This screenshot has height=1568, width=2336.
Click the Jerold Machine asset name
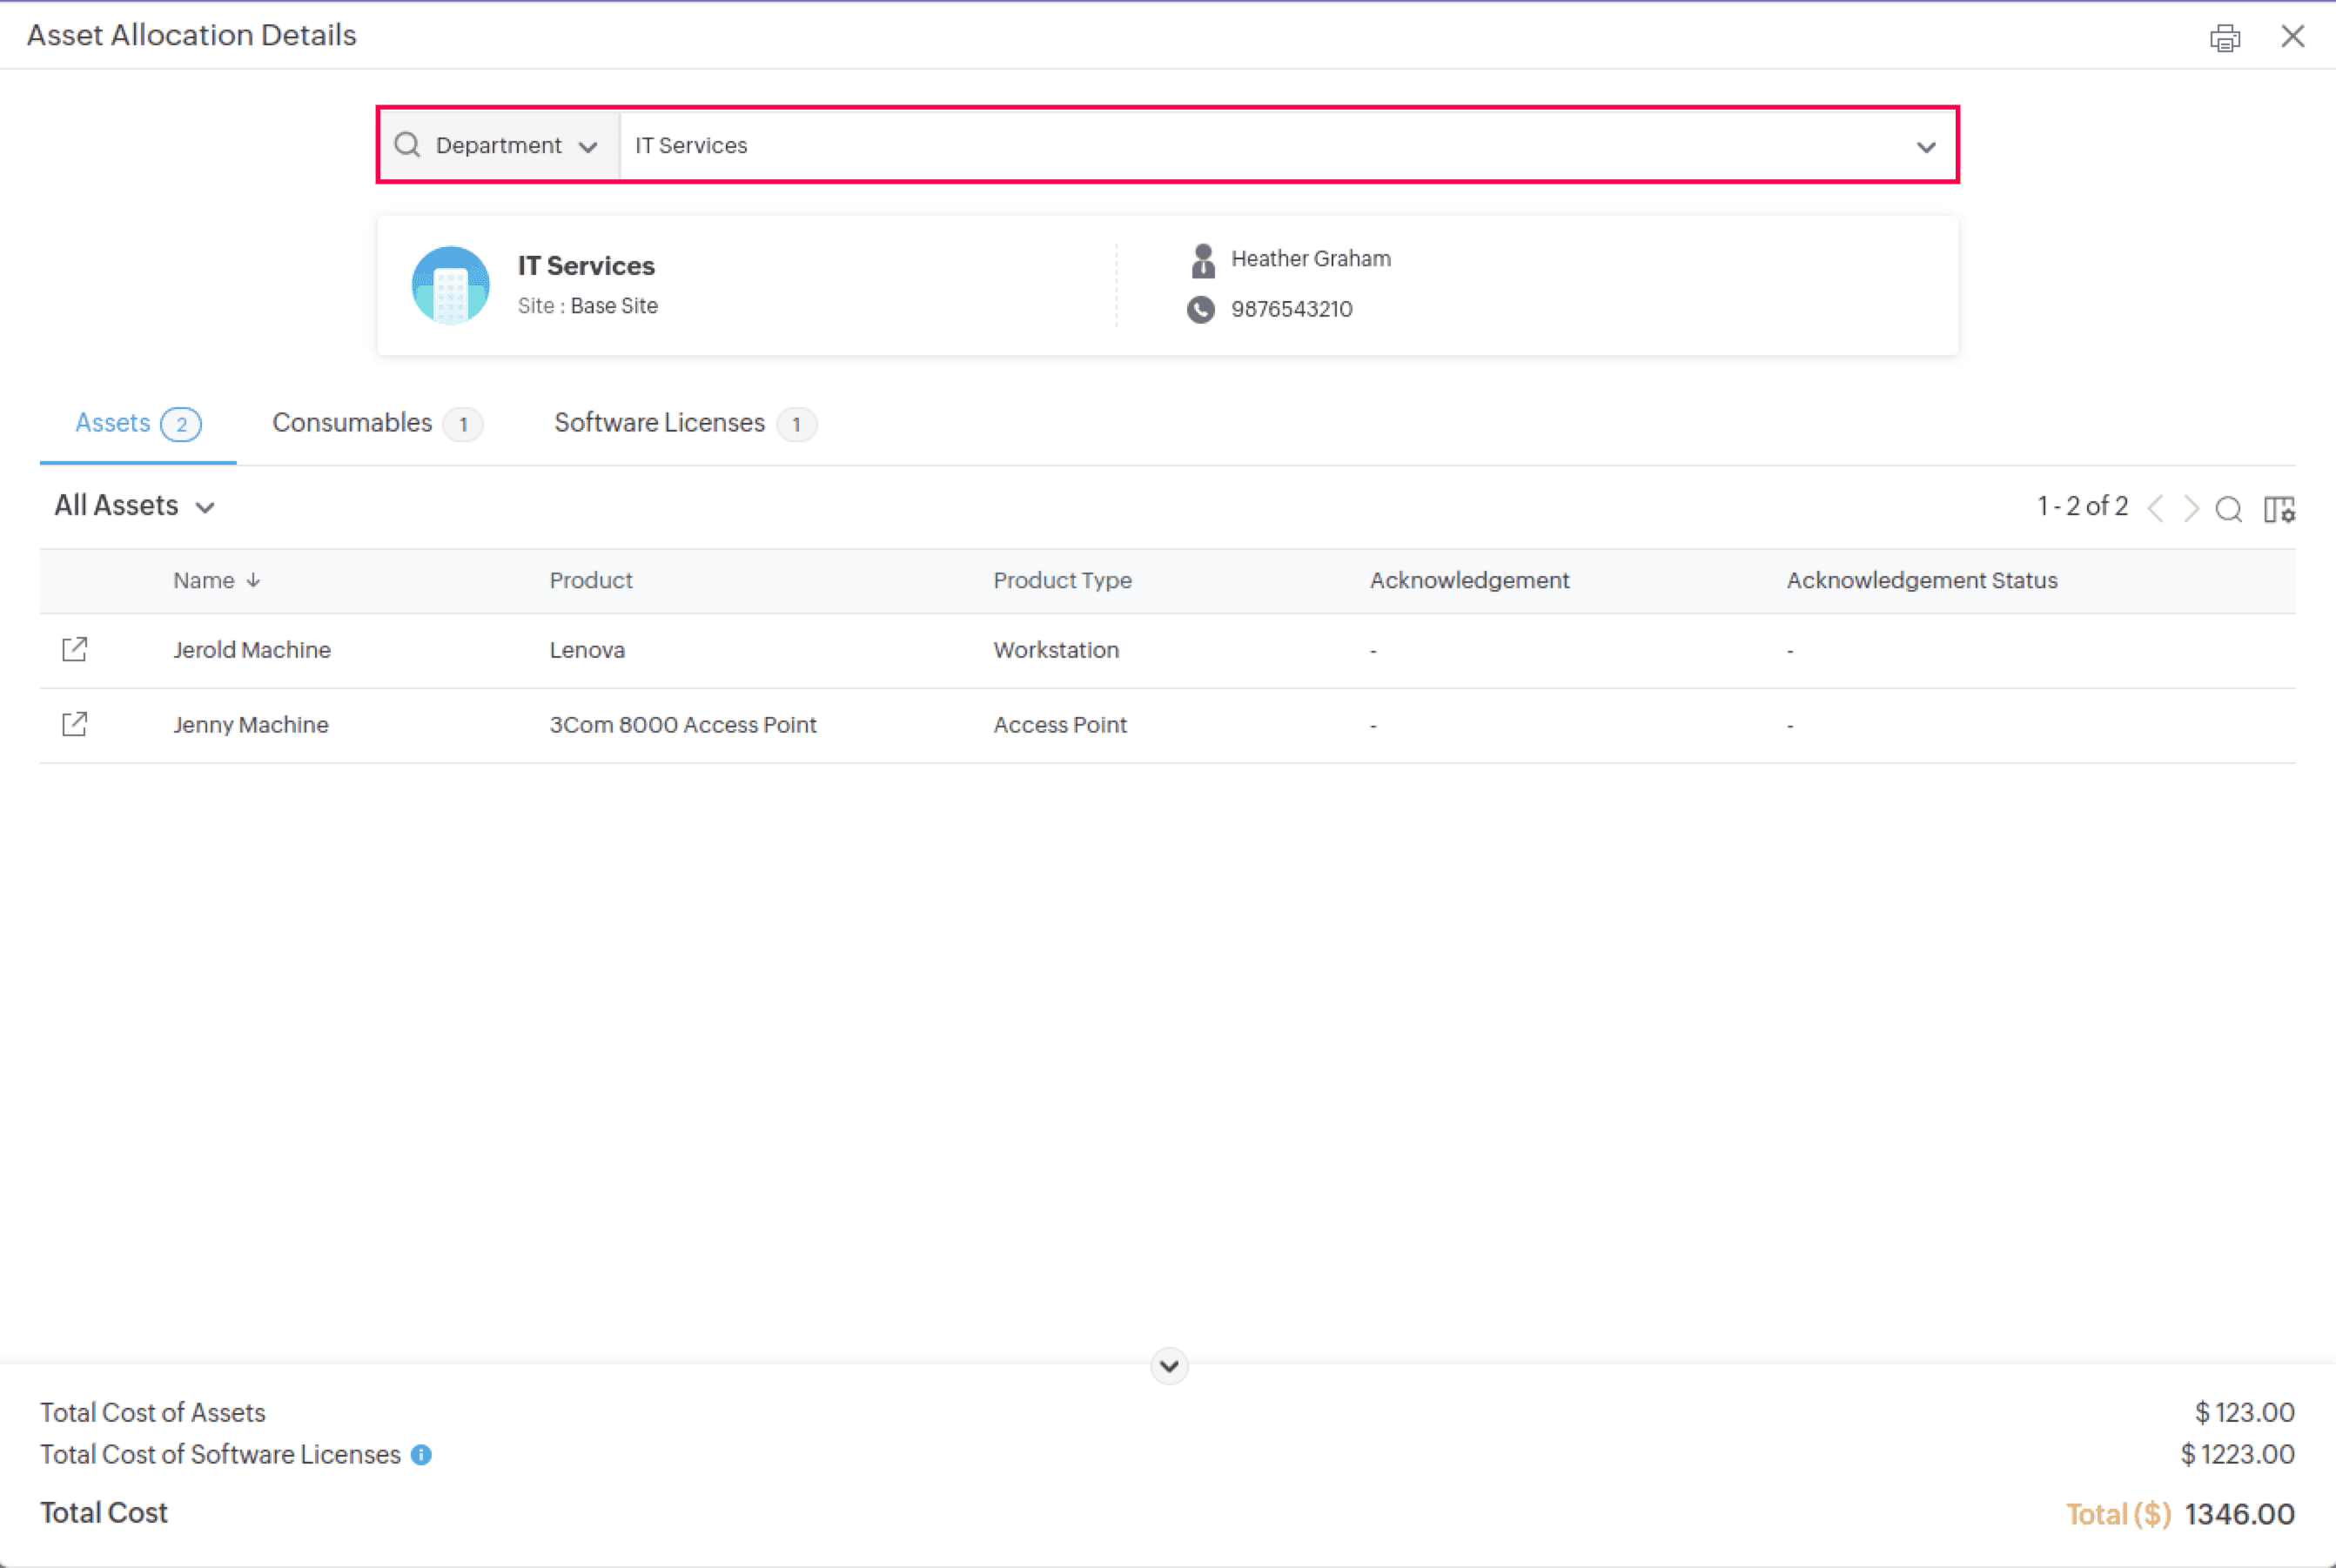[x=252, y=650]
